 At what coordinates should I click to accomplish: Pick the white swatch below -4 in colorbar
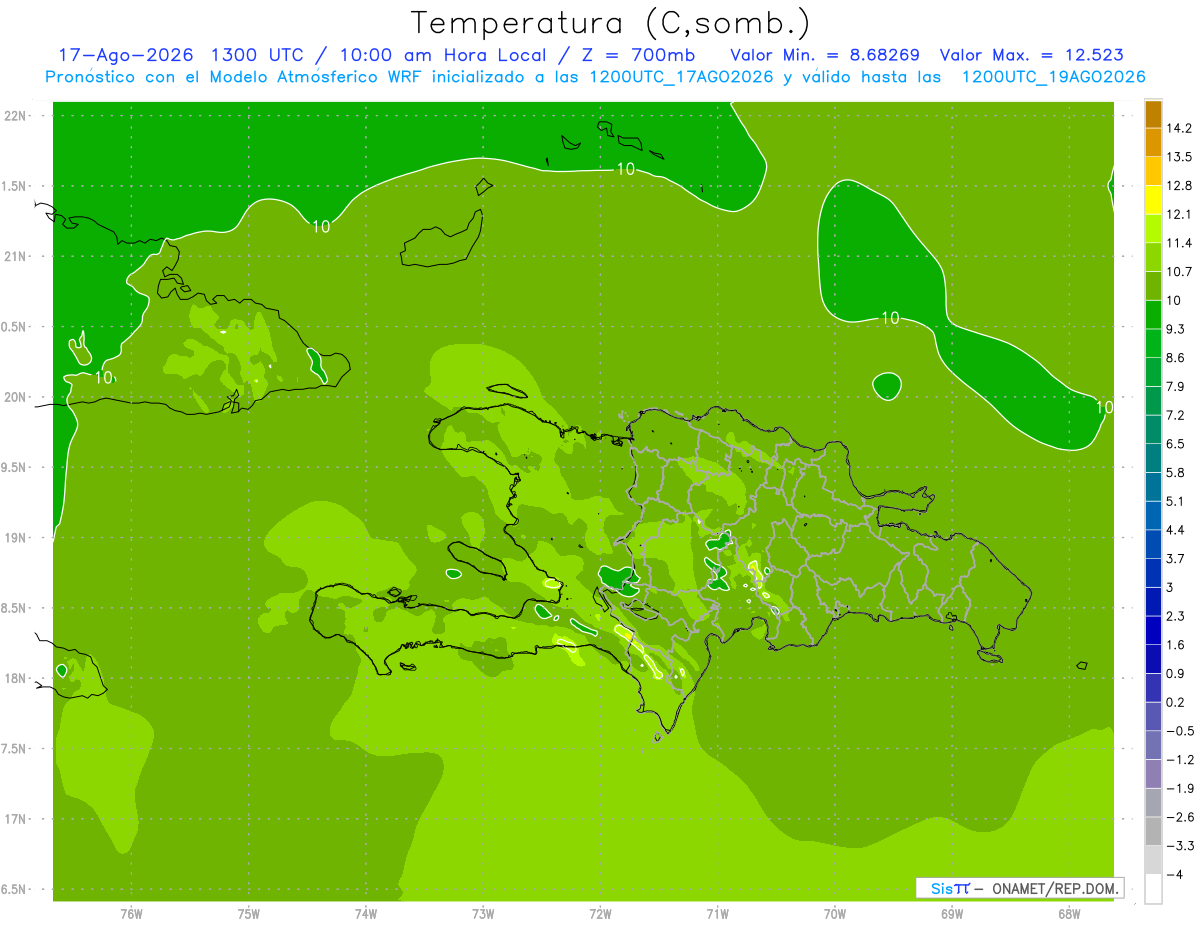1153,889
